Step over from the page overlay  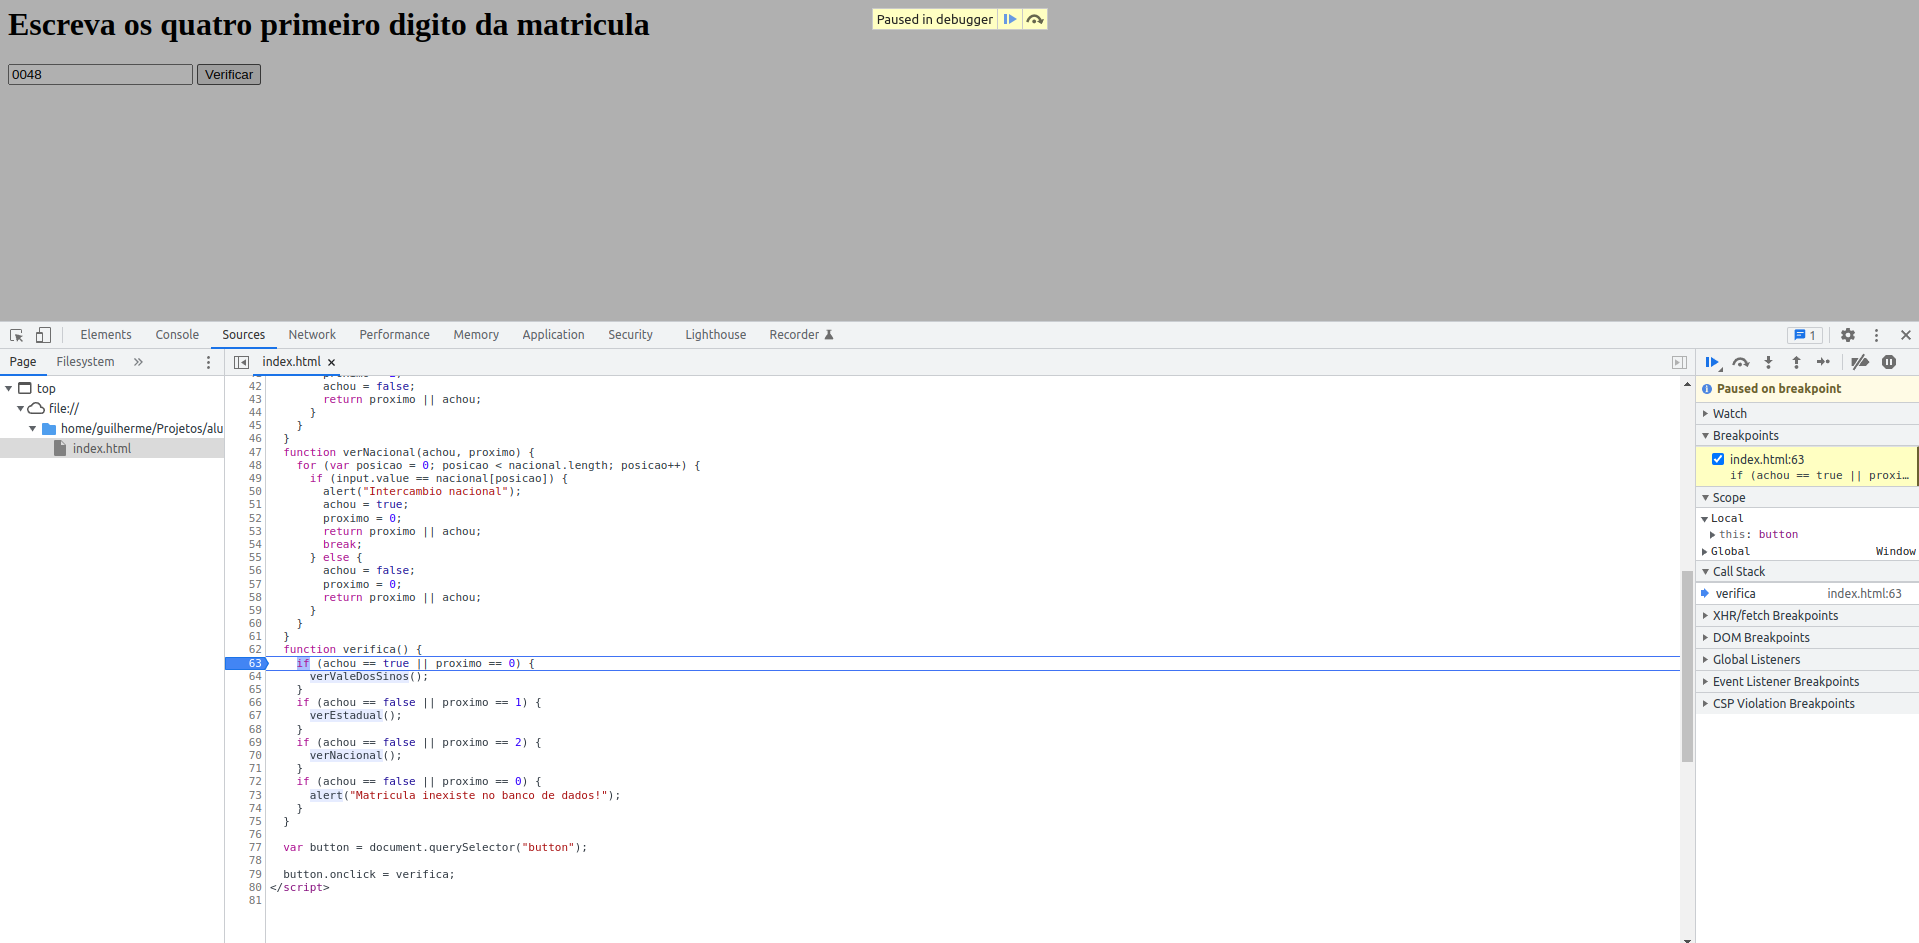(1034, 19)
